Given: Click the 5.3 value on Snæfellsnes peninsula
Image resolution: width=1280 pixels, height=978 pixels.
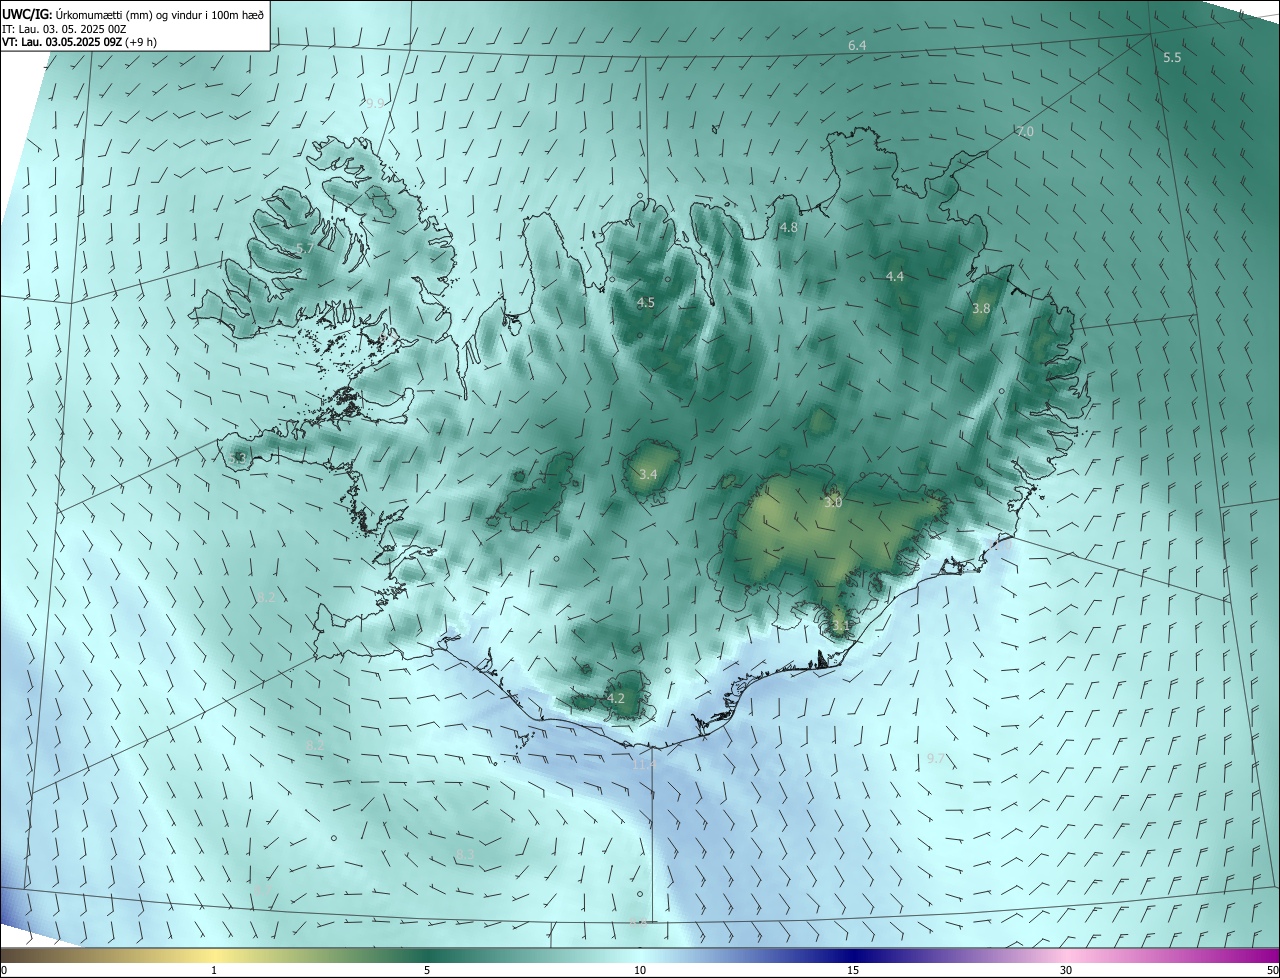Looking at the screenshot, I should (x=238, y=458).
